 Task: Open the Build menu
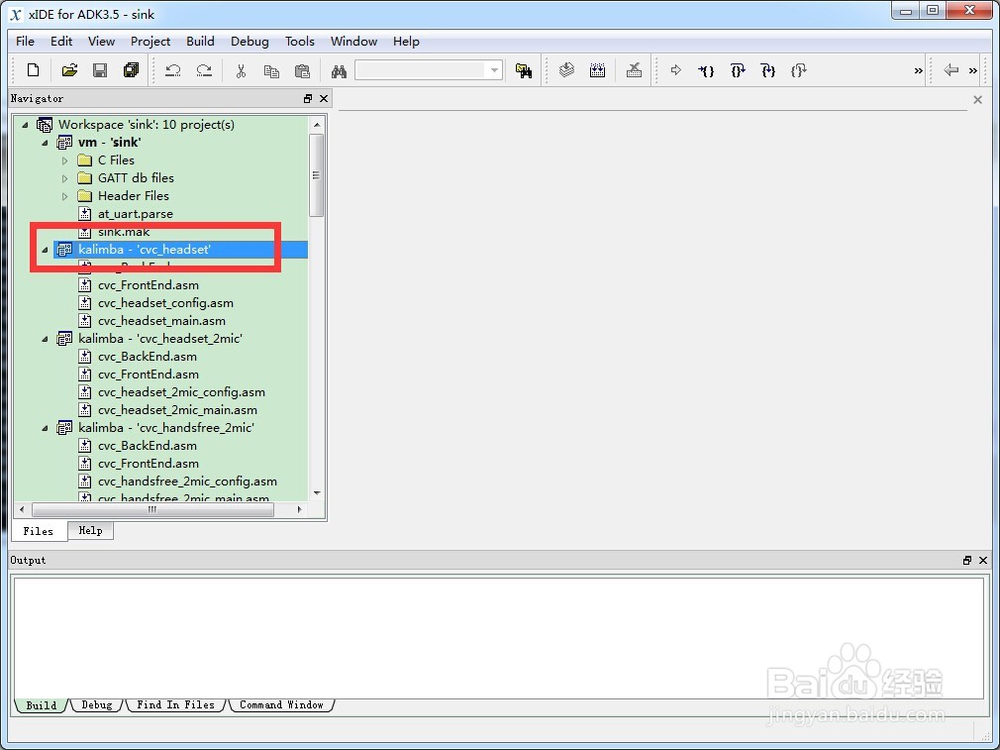(x=200, y=41)
